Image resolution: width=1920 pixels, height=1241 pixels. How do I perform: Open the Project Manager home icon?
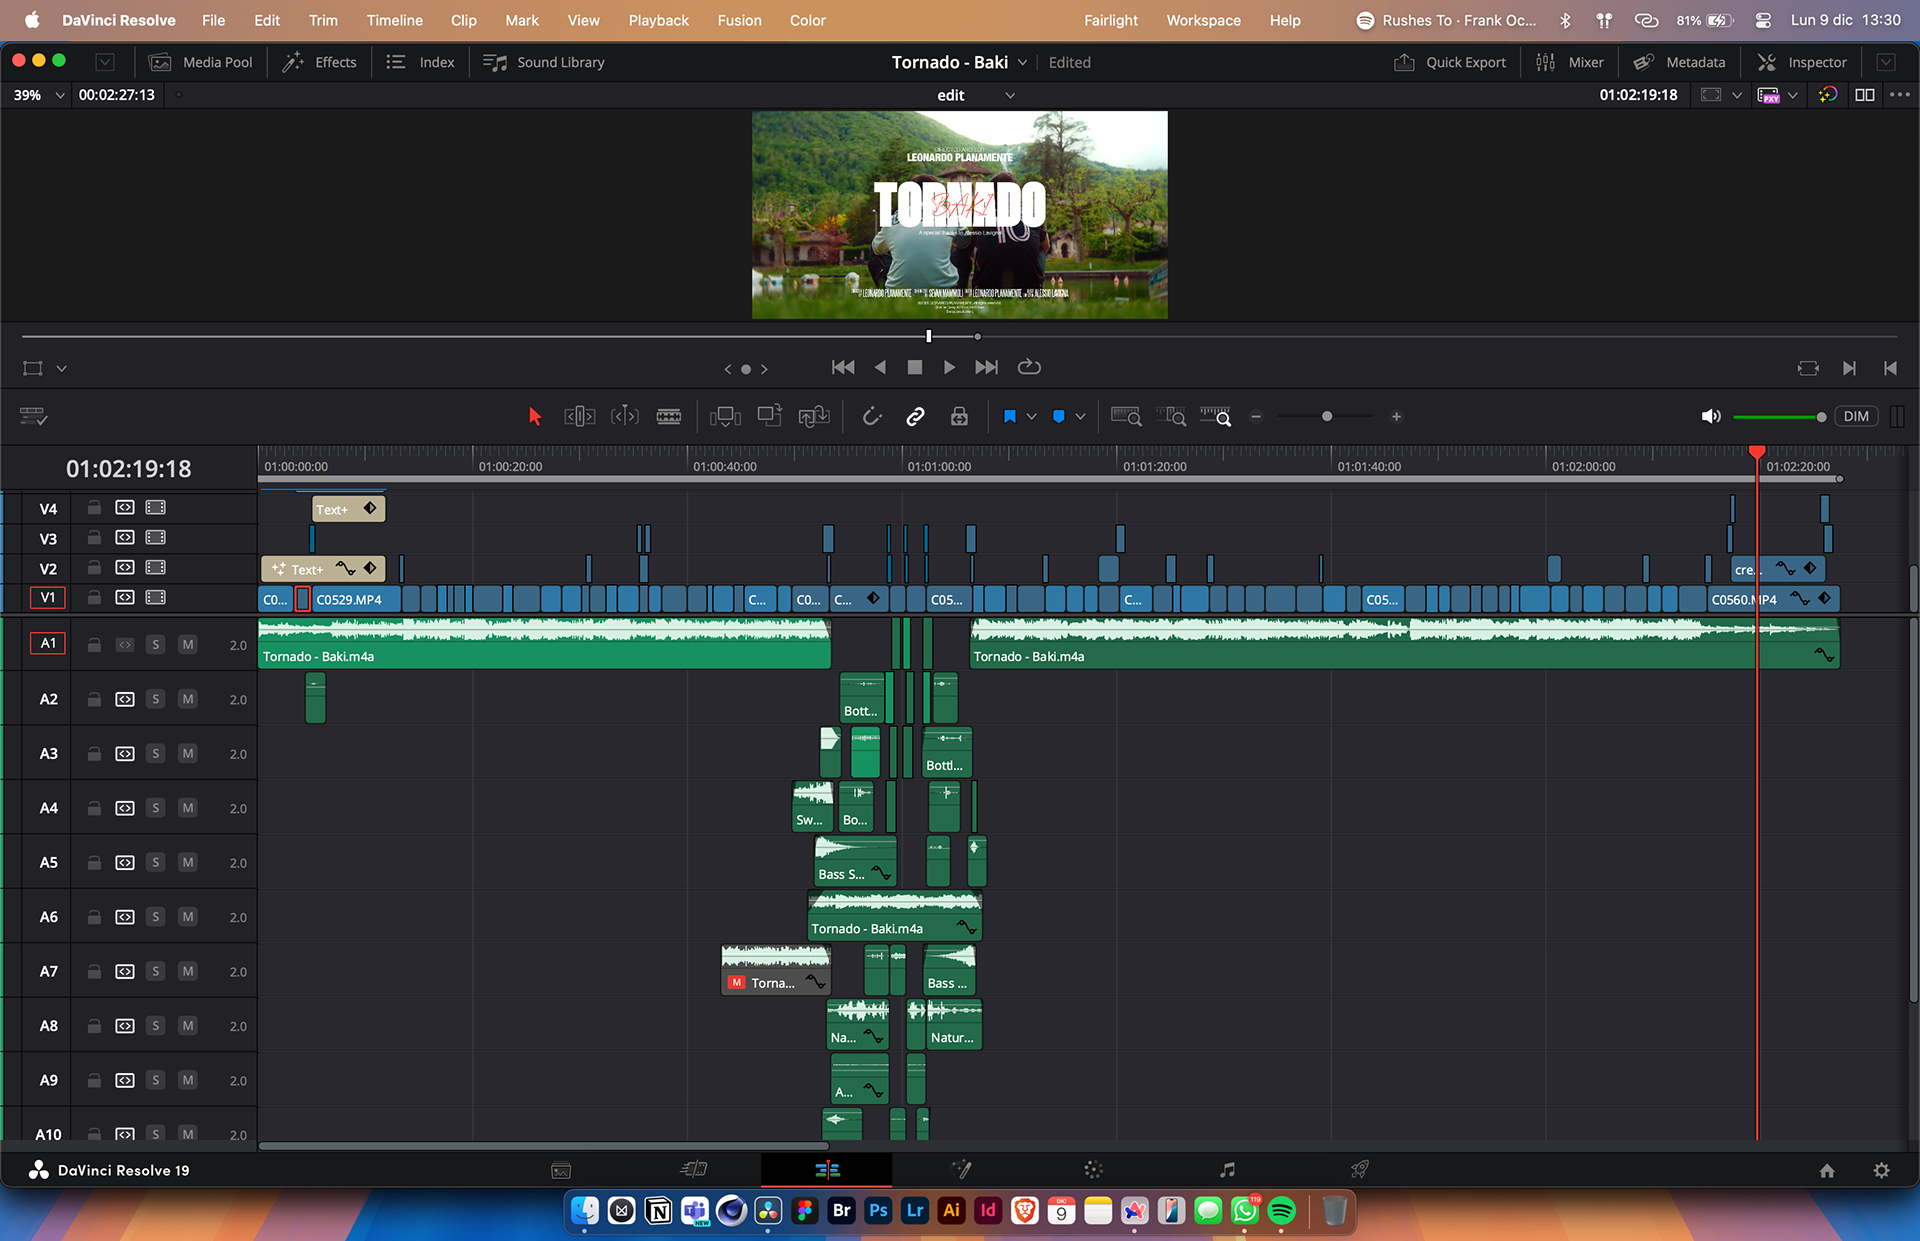click(1827, 1170)
